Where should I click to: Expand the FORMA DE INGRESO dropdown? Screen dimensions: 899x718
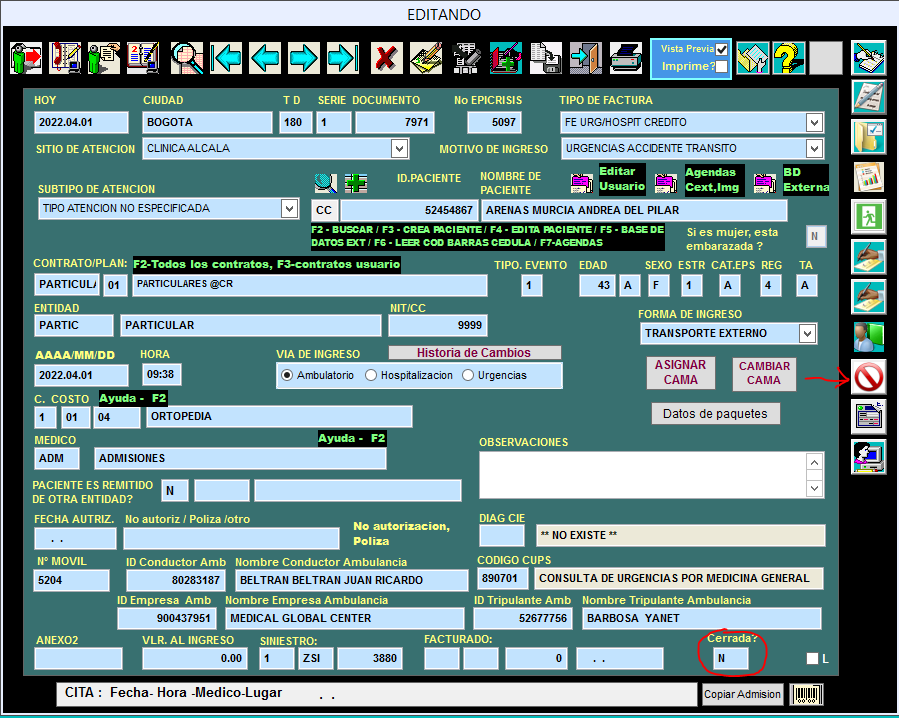click(x=807, y=333)
